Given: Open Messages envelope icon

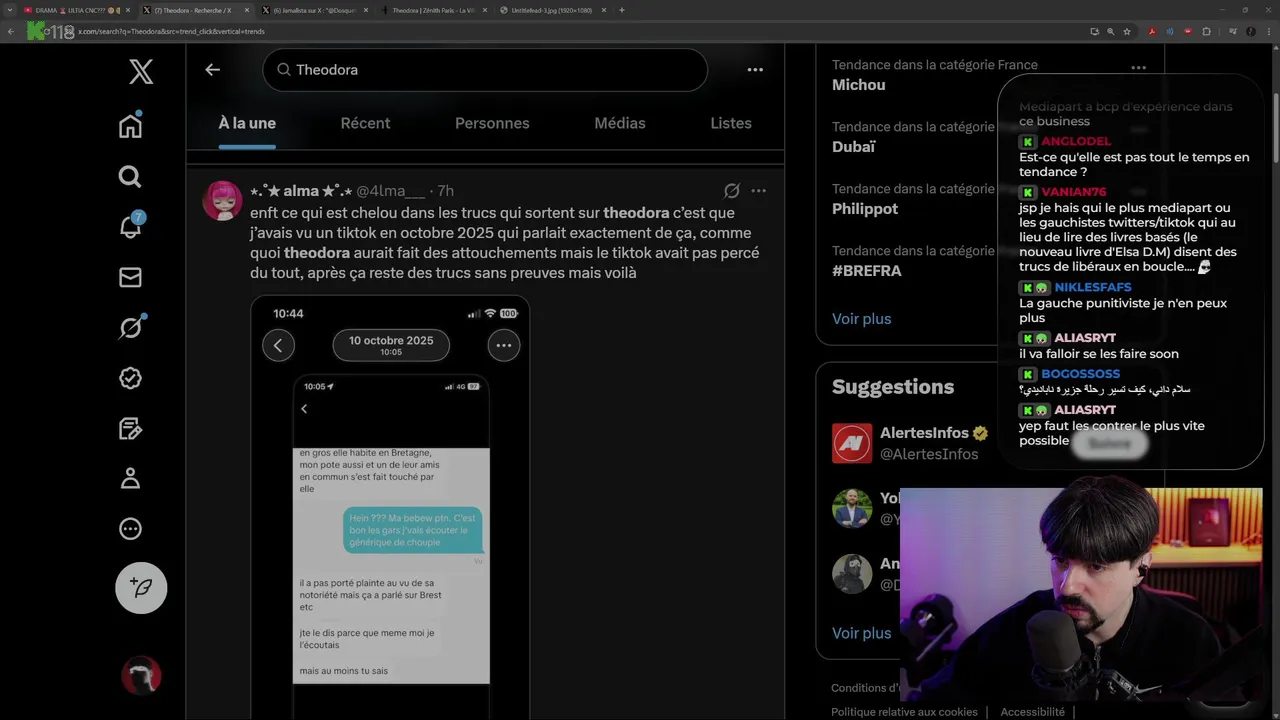Looking at the screenshot, I should point(130,277).
